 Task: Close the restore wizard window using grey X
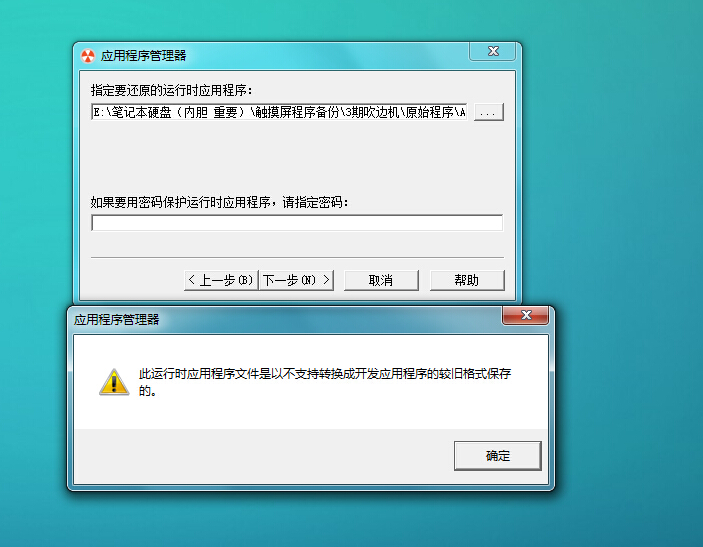[x=493, y=51]
